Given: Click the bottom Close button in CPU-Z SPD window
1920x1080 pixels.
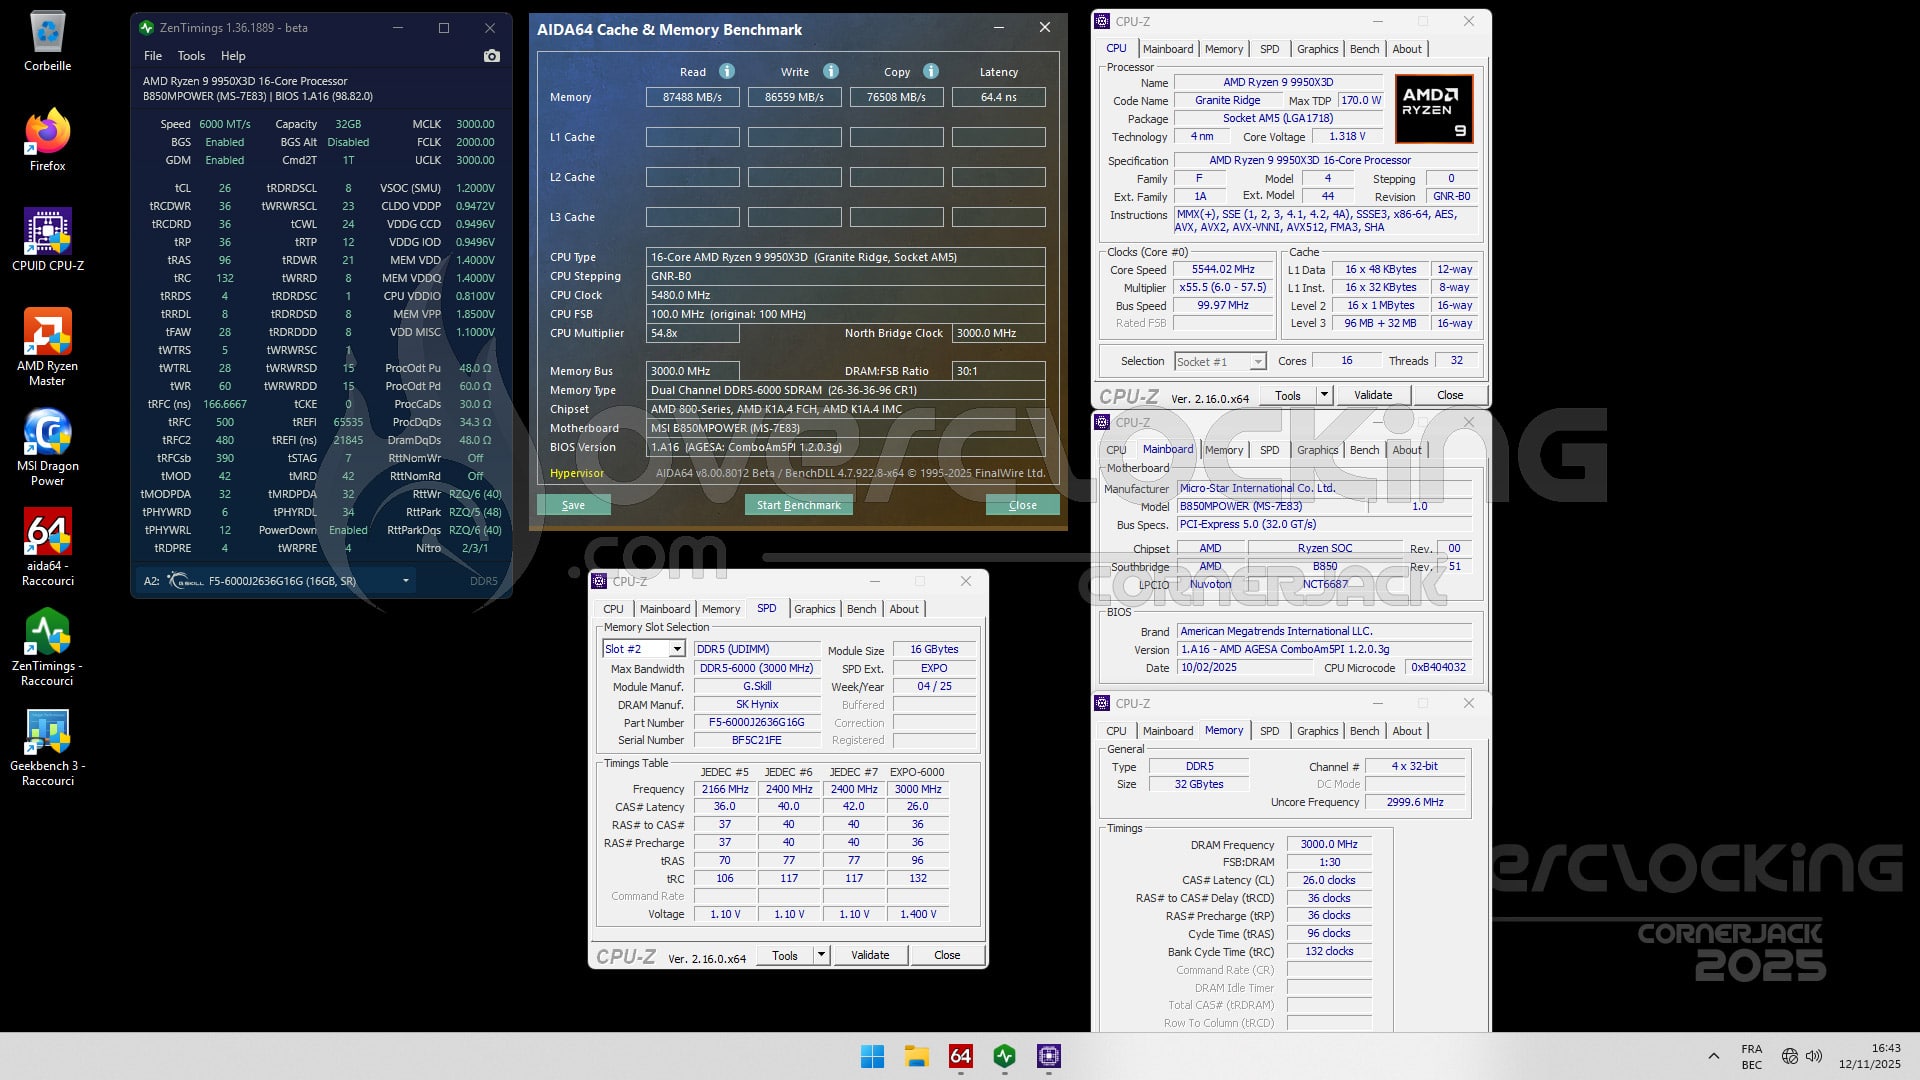Looking at the screenshot, I should point(947,955).
